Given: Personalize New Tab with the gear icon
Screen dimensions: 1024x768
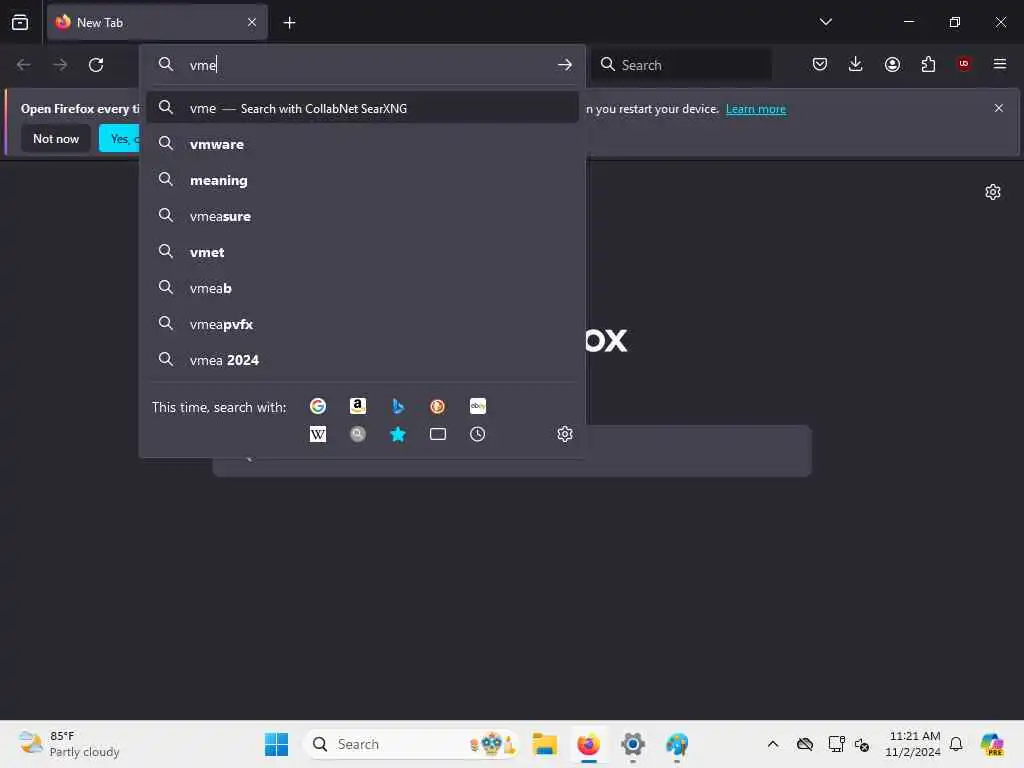Looking at the screenshot, I should pyautogui.click(x=993, y=192).
